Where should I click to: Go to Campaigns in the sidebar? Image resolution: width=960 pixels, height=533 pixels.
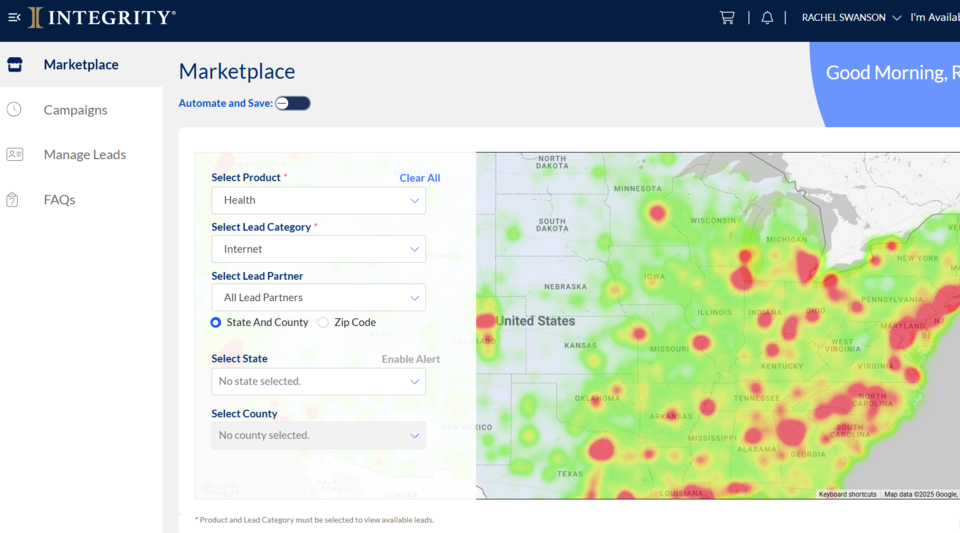(x=75, y=110)
